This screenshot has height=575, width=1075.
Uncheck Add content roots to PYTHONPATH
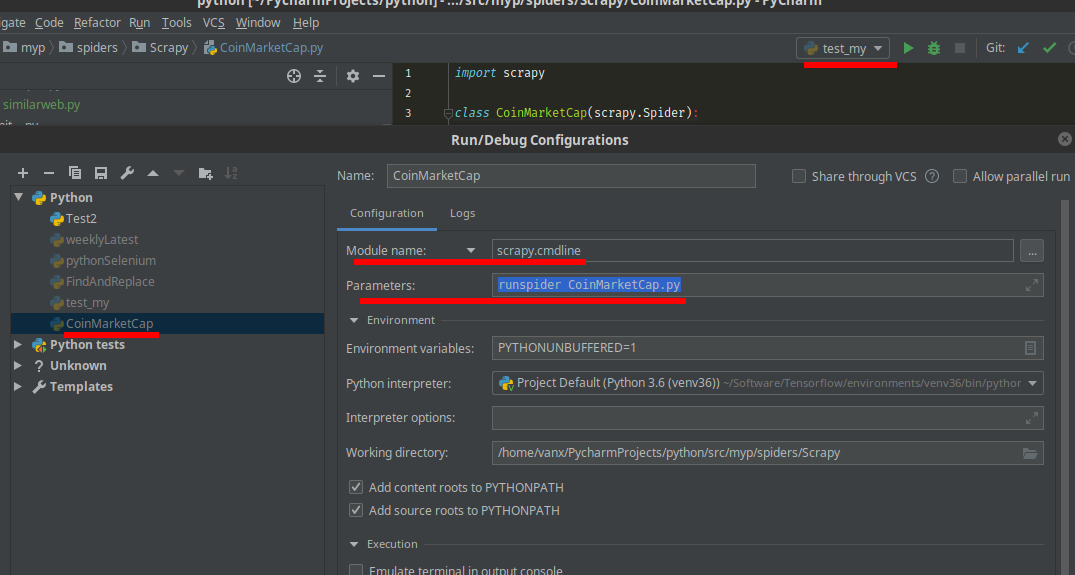(356, 487)
